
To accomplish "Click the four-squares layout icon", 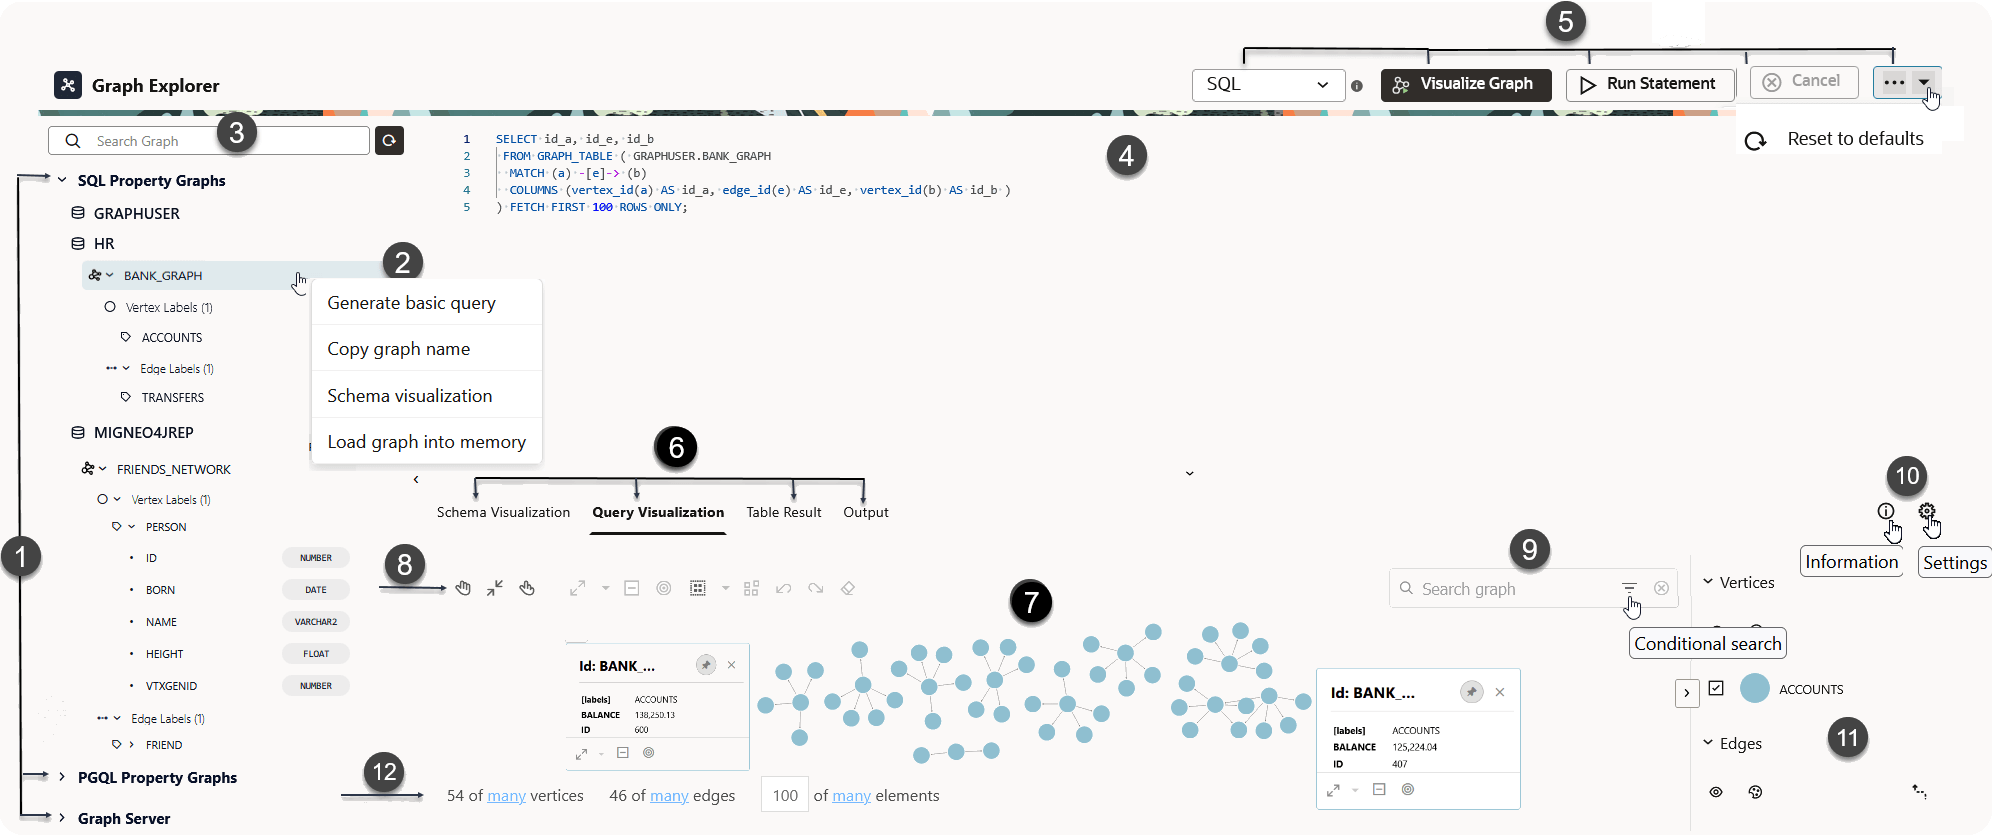I will (751, 588).
